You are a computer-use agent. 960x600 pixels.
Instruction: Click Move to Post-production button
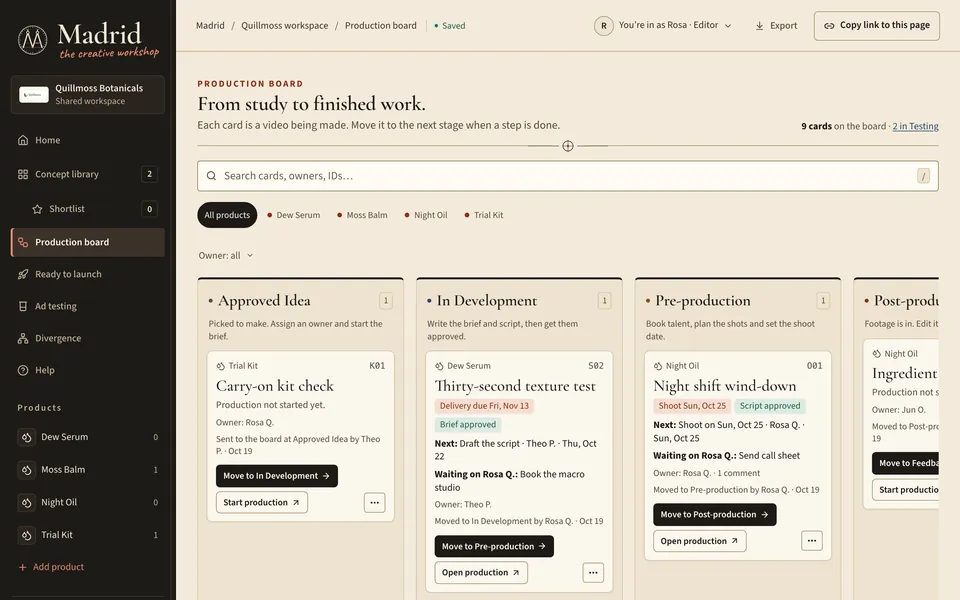click(x=714, y=515)
